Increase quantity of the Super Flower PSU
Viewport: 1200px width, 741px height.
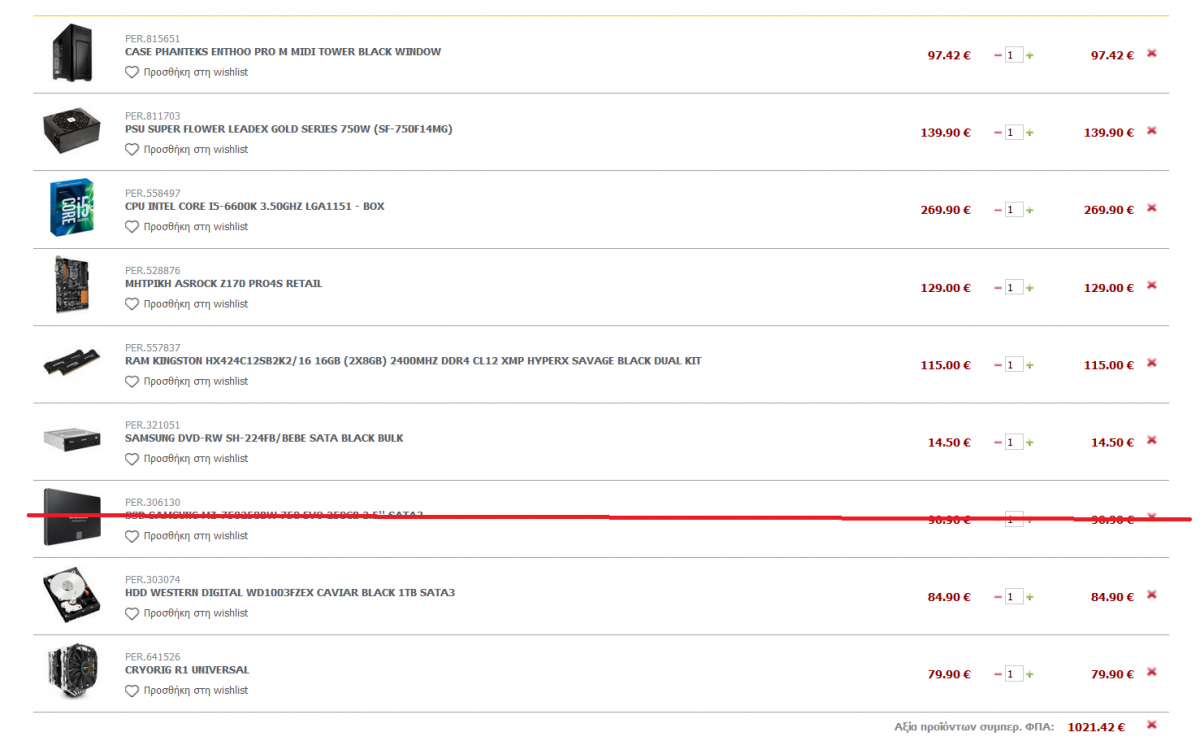click(x=1030, y=133)
